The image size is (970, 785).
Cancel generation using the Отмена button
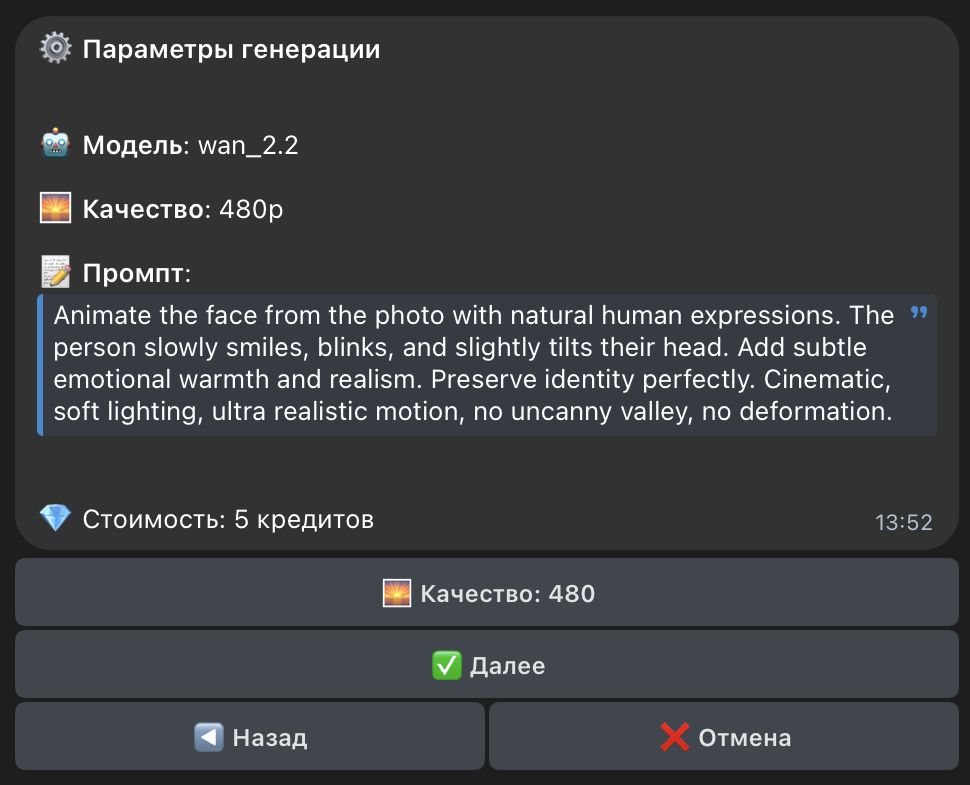pyautogui.click(x=723, y=736)
